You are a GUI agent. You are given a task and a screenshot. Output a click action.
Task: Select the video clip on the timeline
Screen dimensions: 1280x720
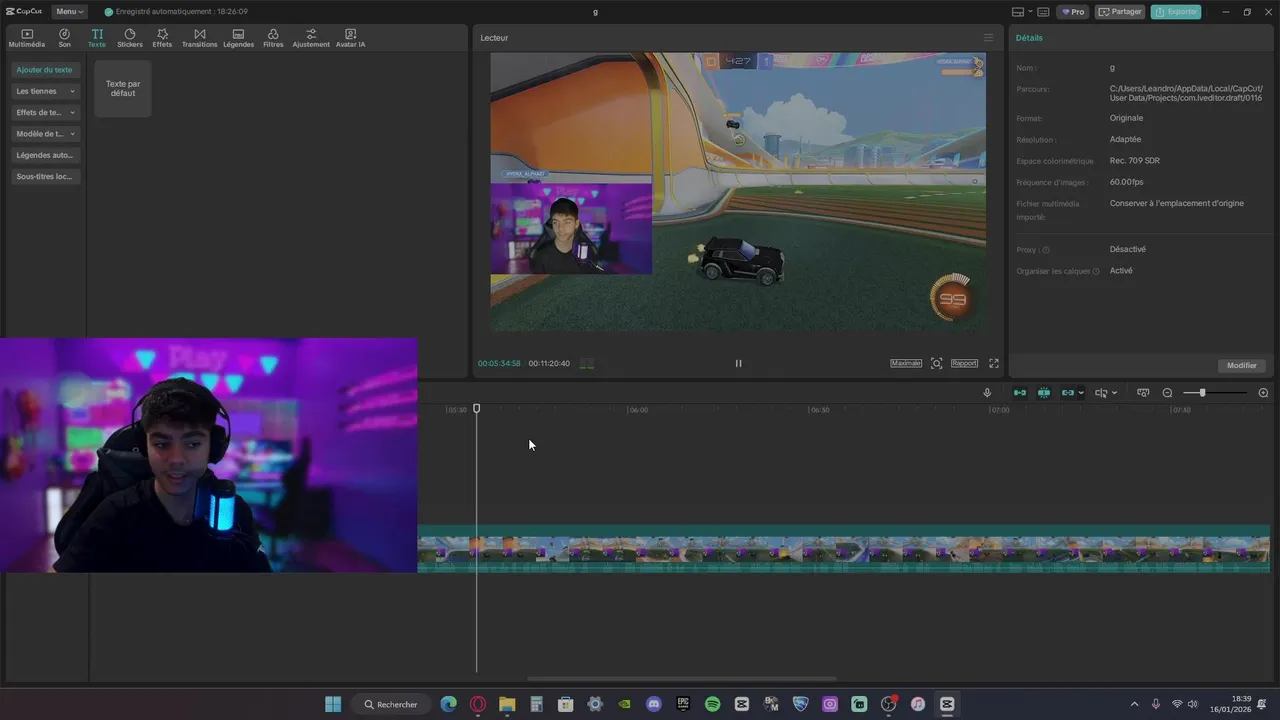pyautogui.click(x=843, y=549)
